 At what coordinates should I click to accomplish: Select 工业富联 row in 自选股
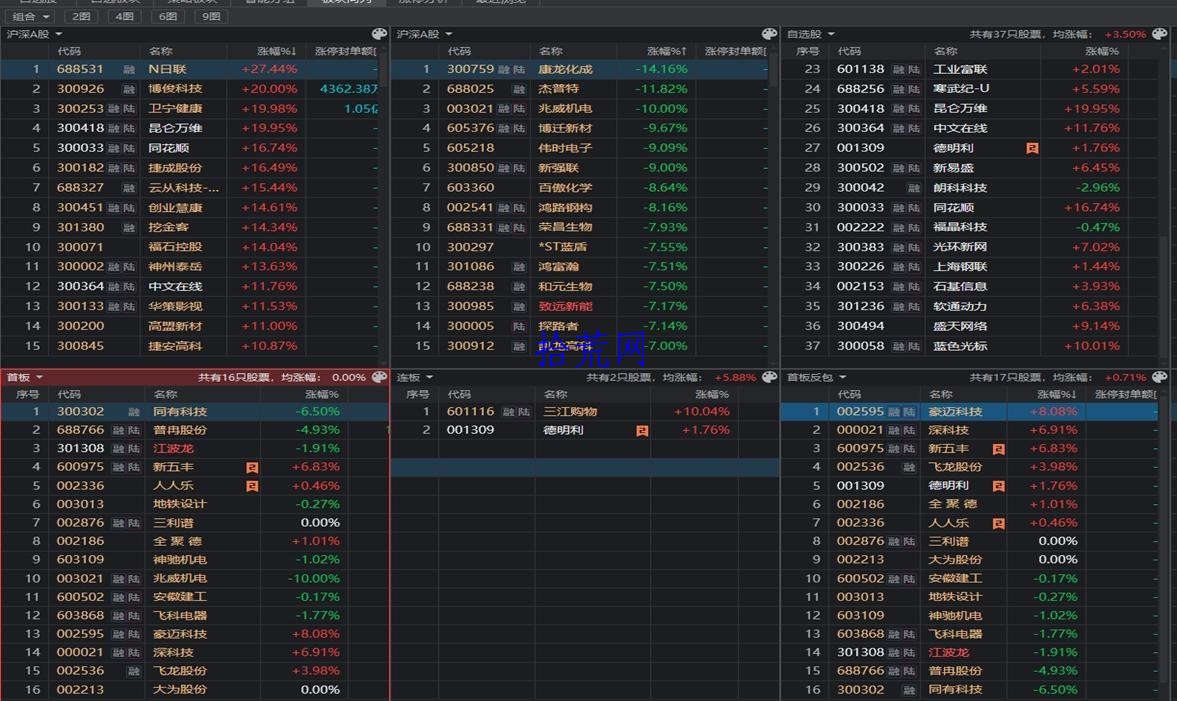970,69
